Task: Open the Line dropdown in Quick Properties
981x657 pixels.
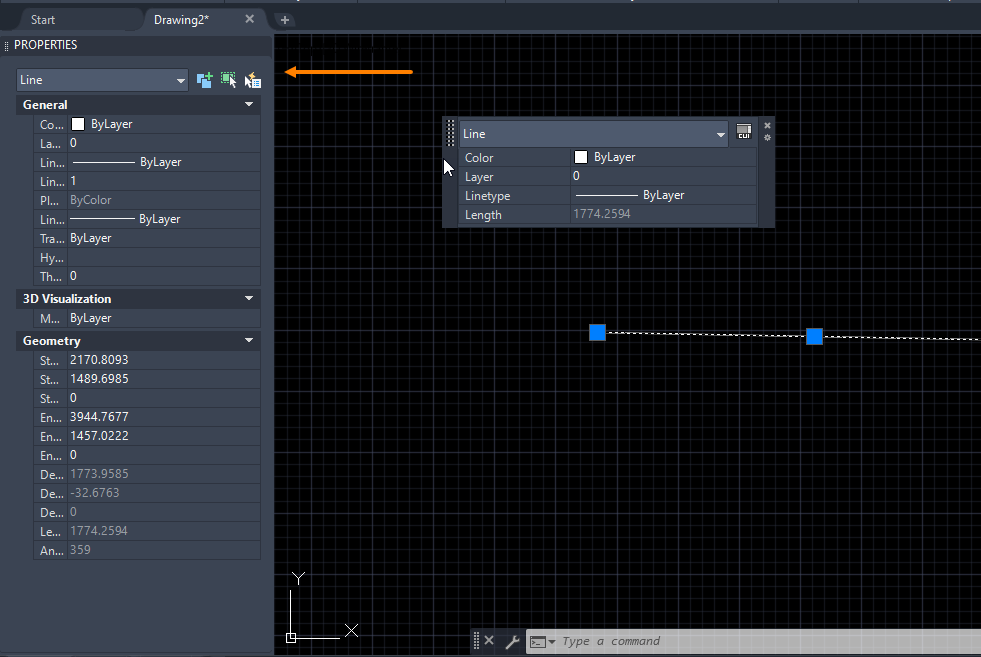Action: (x=594, y=134)
